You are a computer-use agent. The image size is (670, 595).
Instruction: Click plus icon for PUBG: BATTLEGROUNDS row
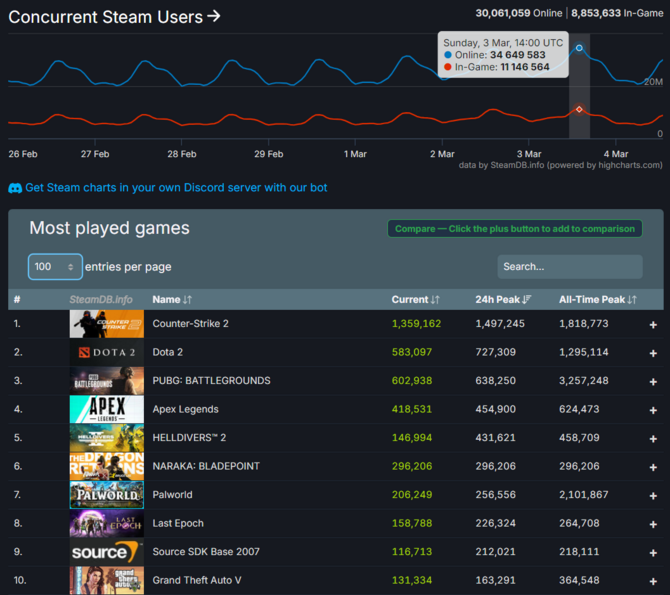[653, 382]
